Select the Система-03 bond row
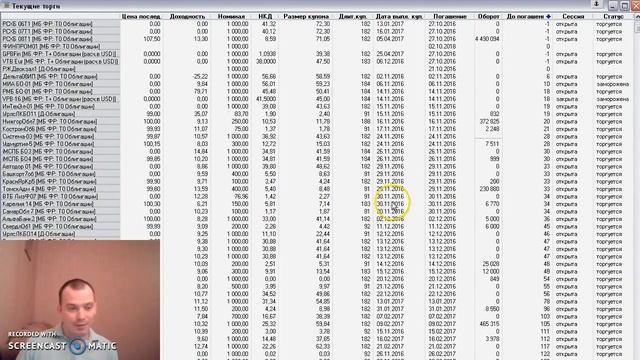The height and width of the screenshot is (360, 640). [60, 136]
